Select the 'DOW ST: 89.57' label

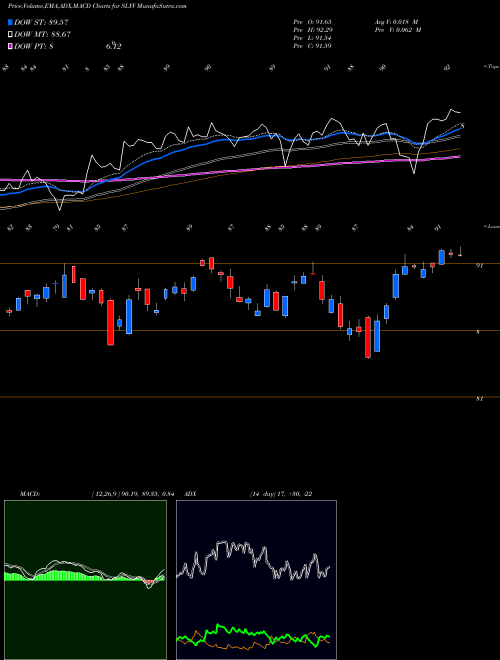[41, 22]
